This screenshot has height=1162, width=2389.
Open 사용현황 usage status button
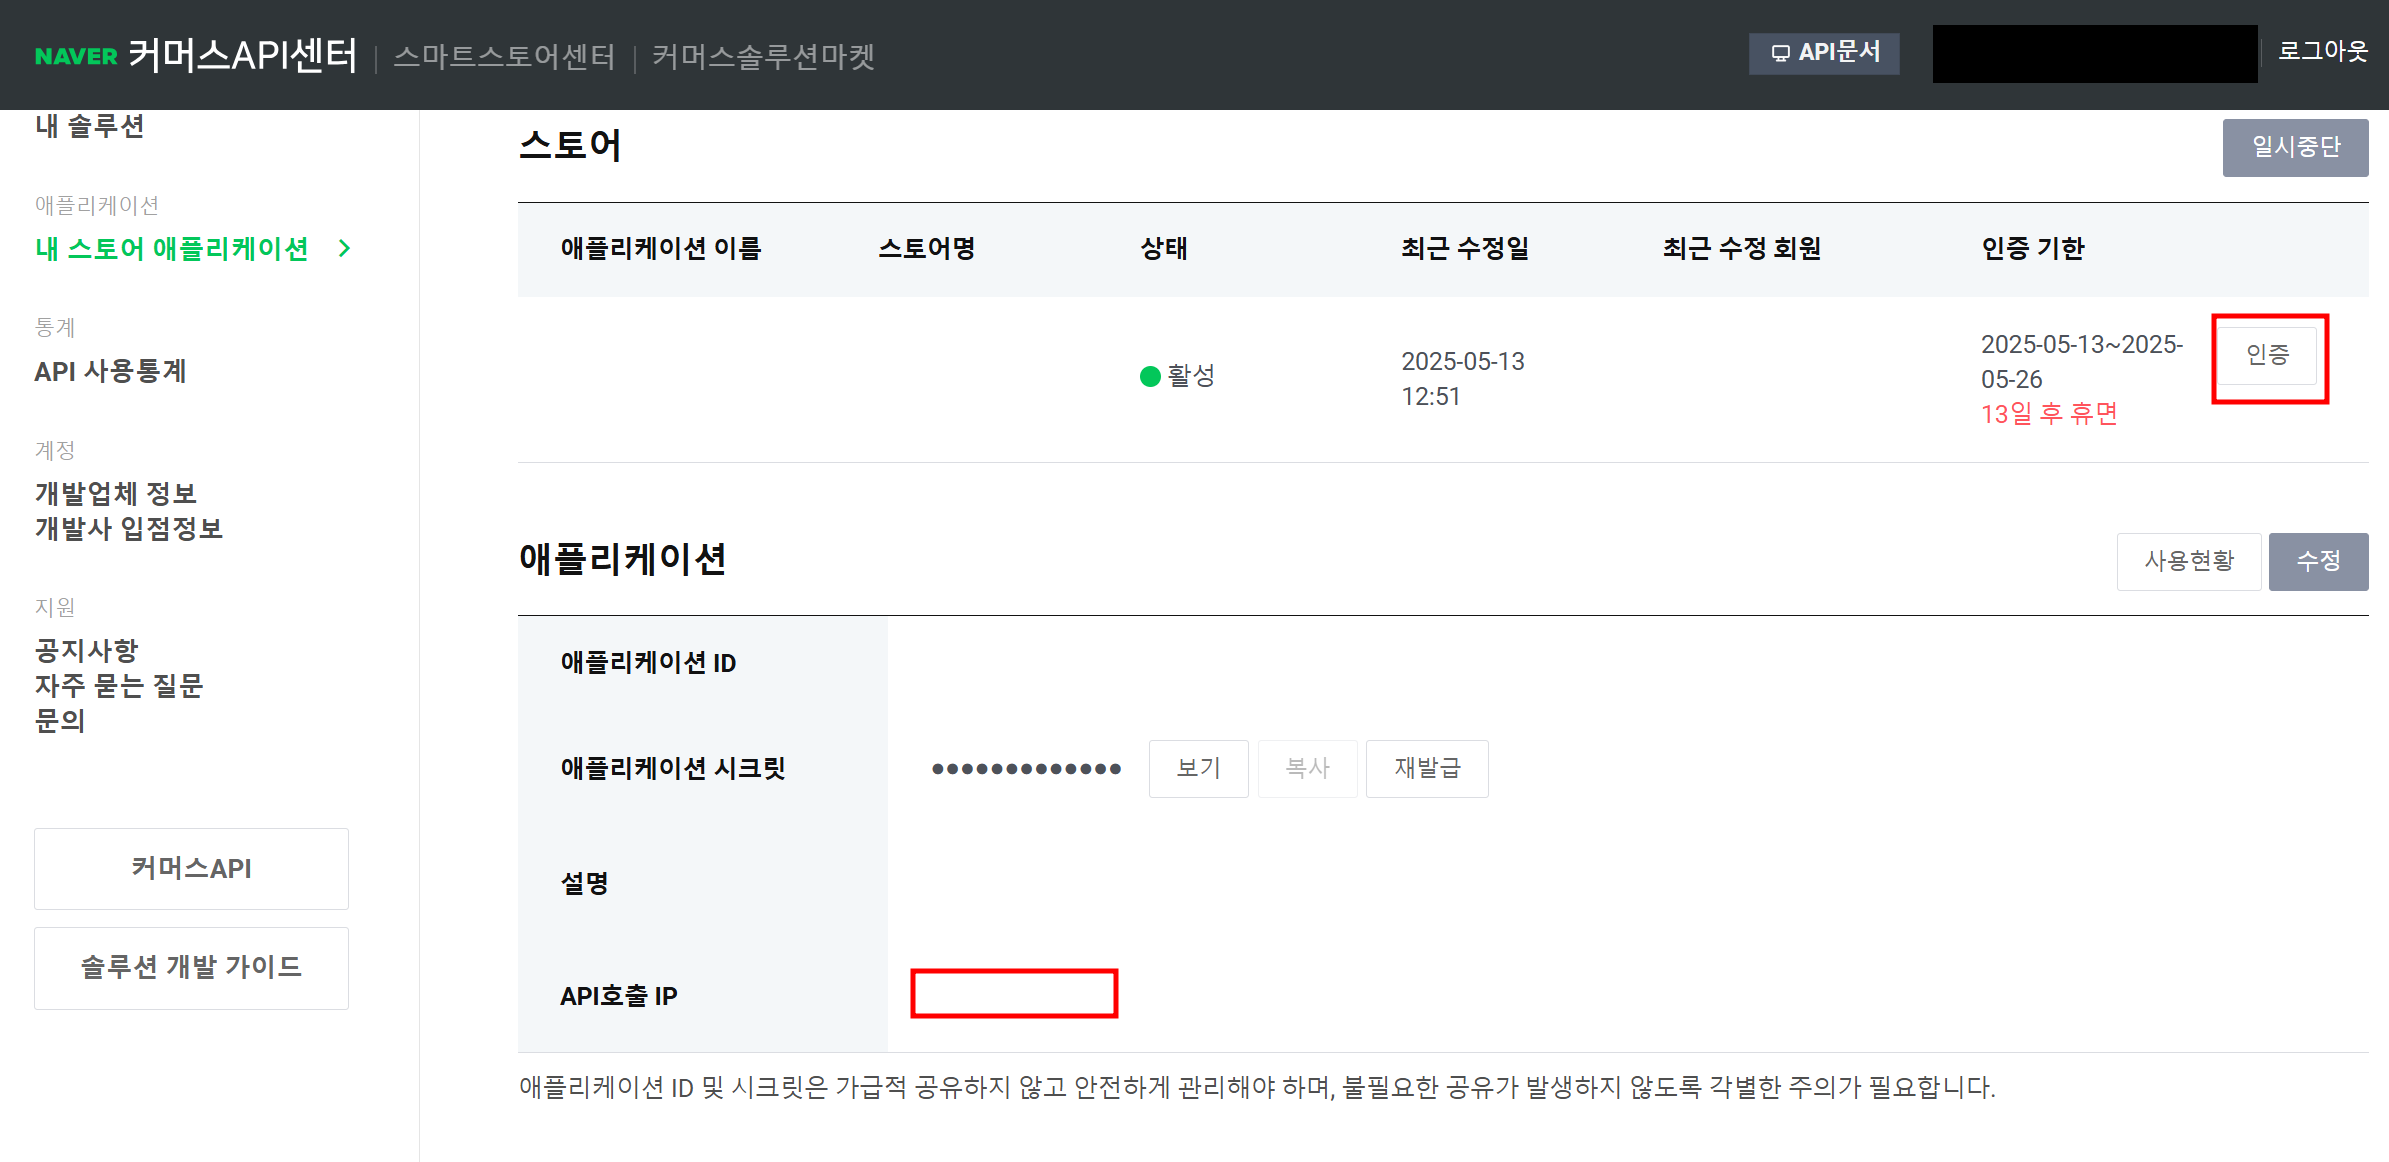click(x=2188, y=561)
